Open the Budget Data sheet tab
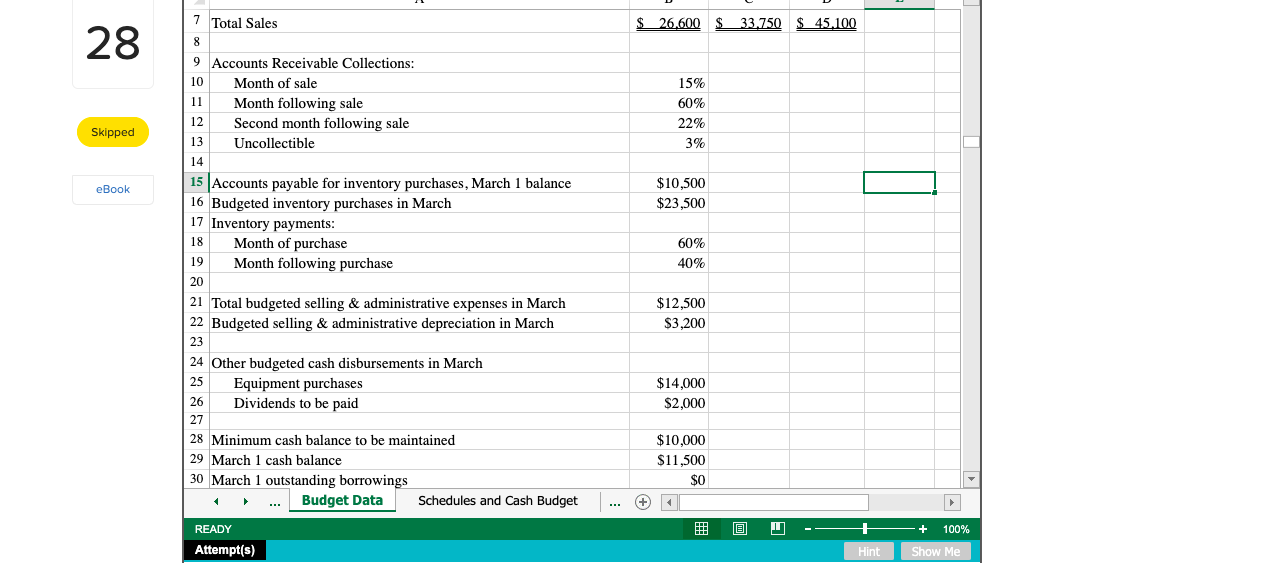 (x=342, y=501)
